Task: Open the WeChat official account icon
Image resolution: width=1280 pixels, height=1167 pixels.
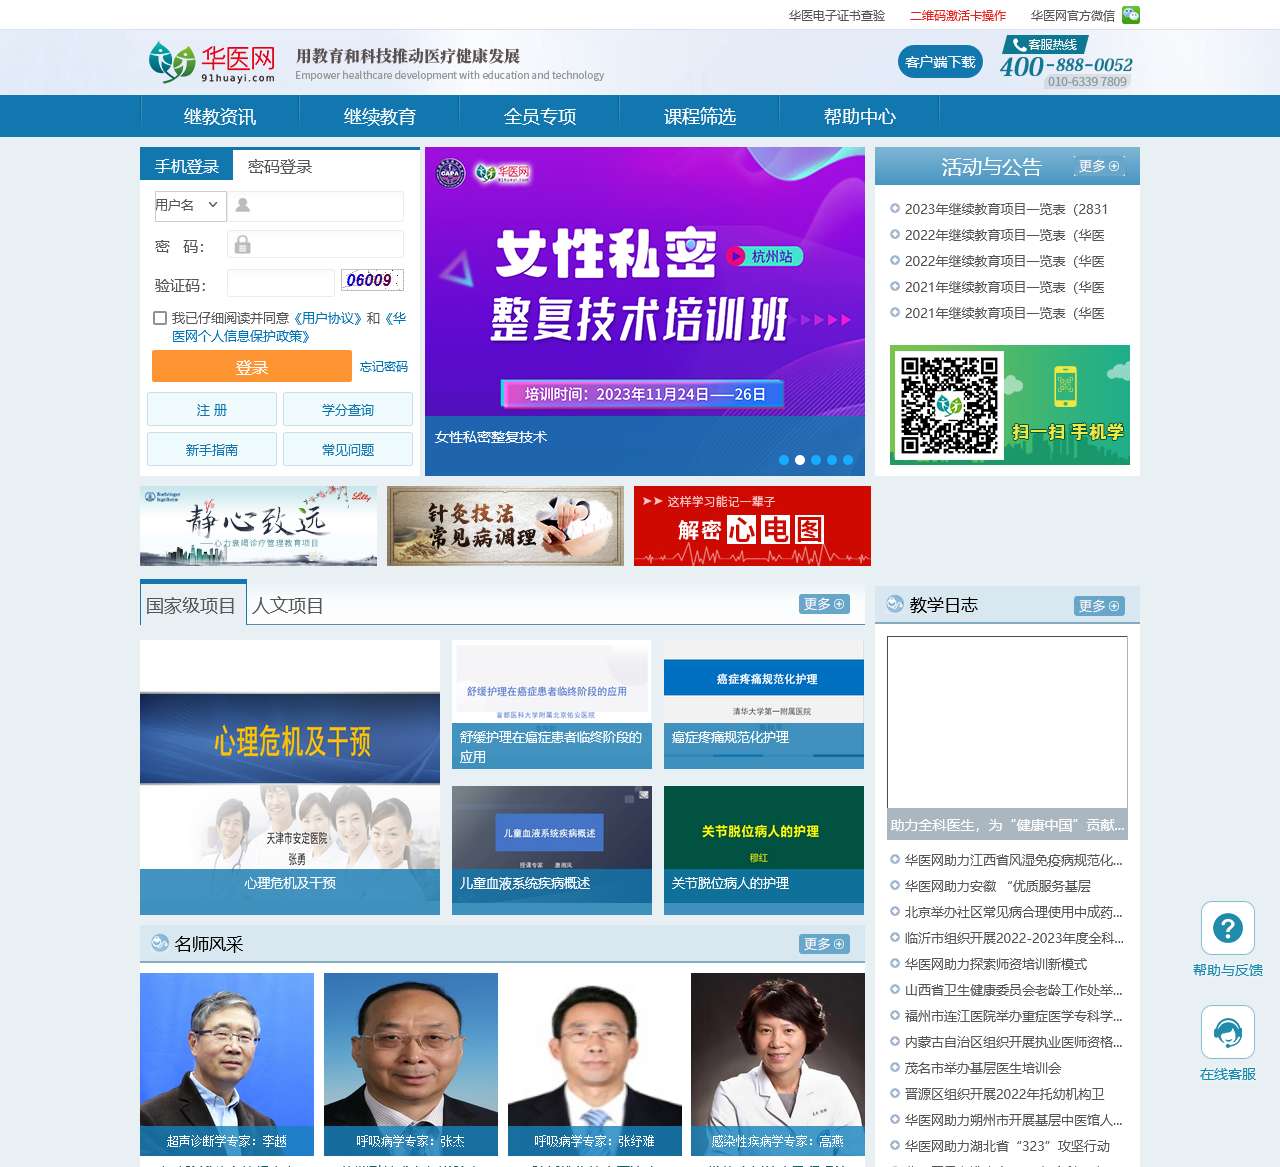Action: [x=1131, y=14]
